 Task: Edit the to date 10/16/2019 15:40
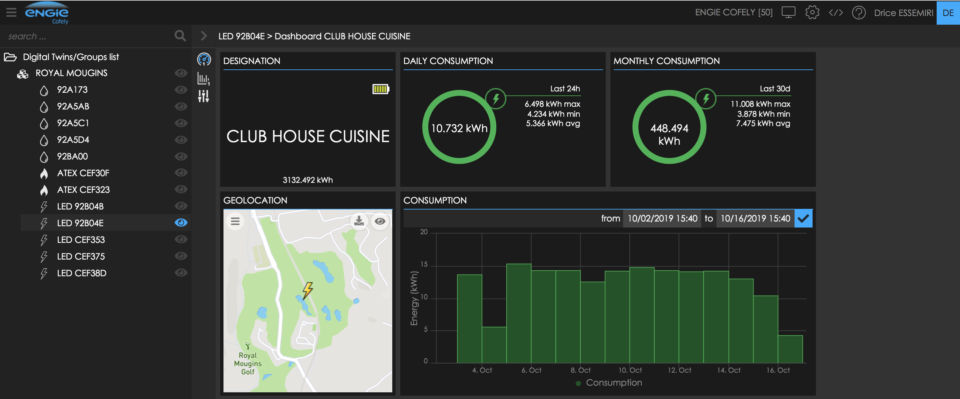tap(755, 218)
